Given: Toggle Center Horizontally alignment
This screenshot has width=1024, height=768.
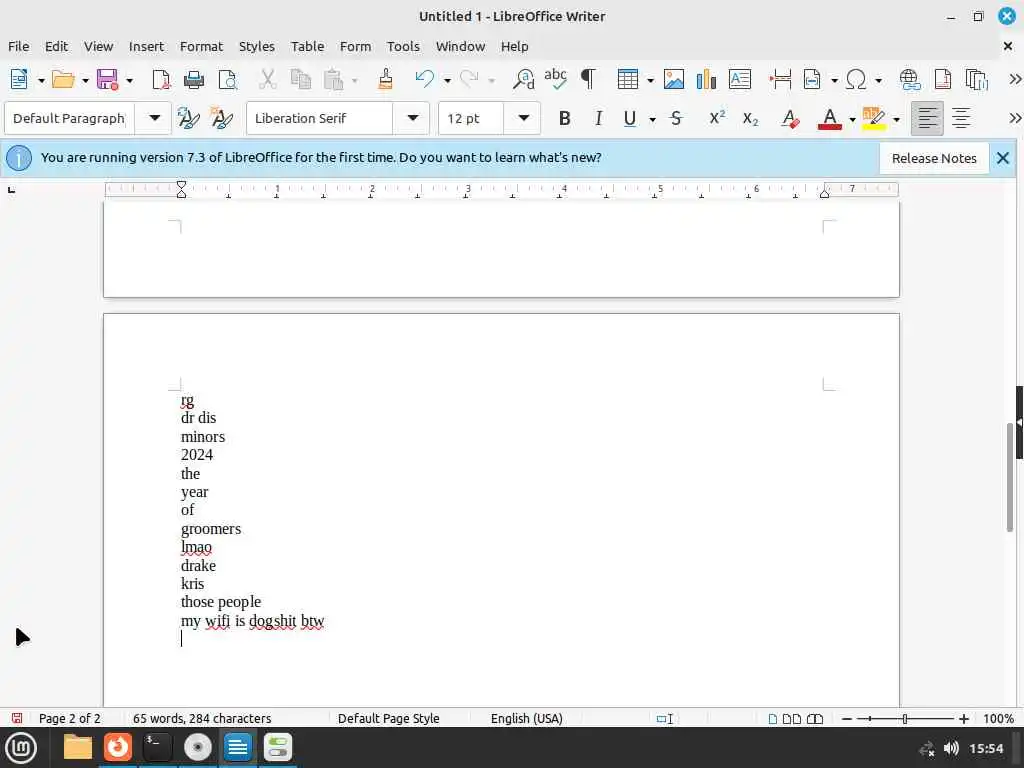Looking at the screenshot, I should click(961, 119).
